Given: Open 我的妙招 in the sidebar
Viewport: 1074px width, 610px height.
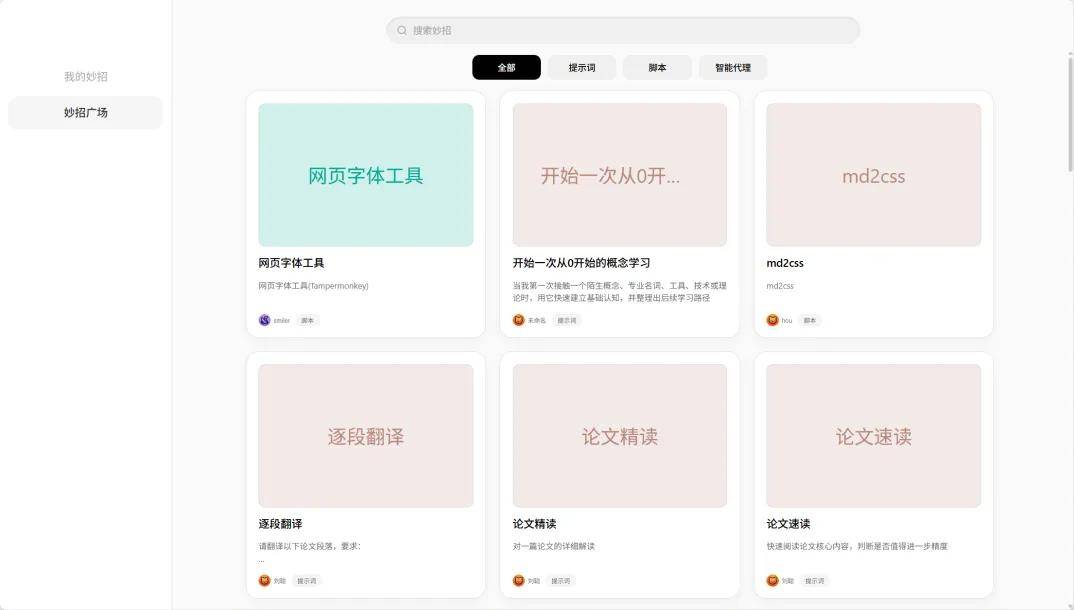Looking at the screenshot, I should 84,75.
